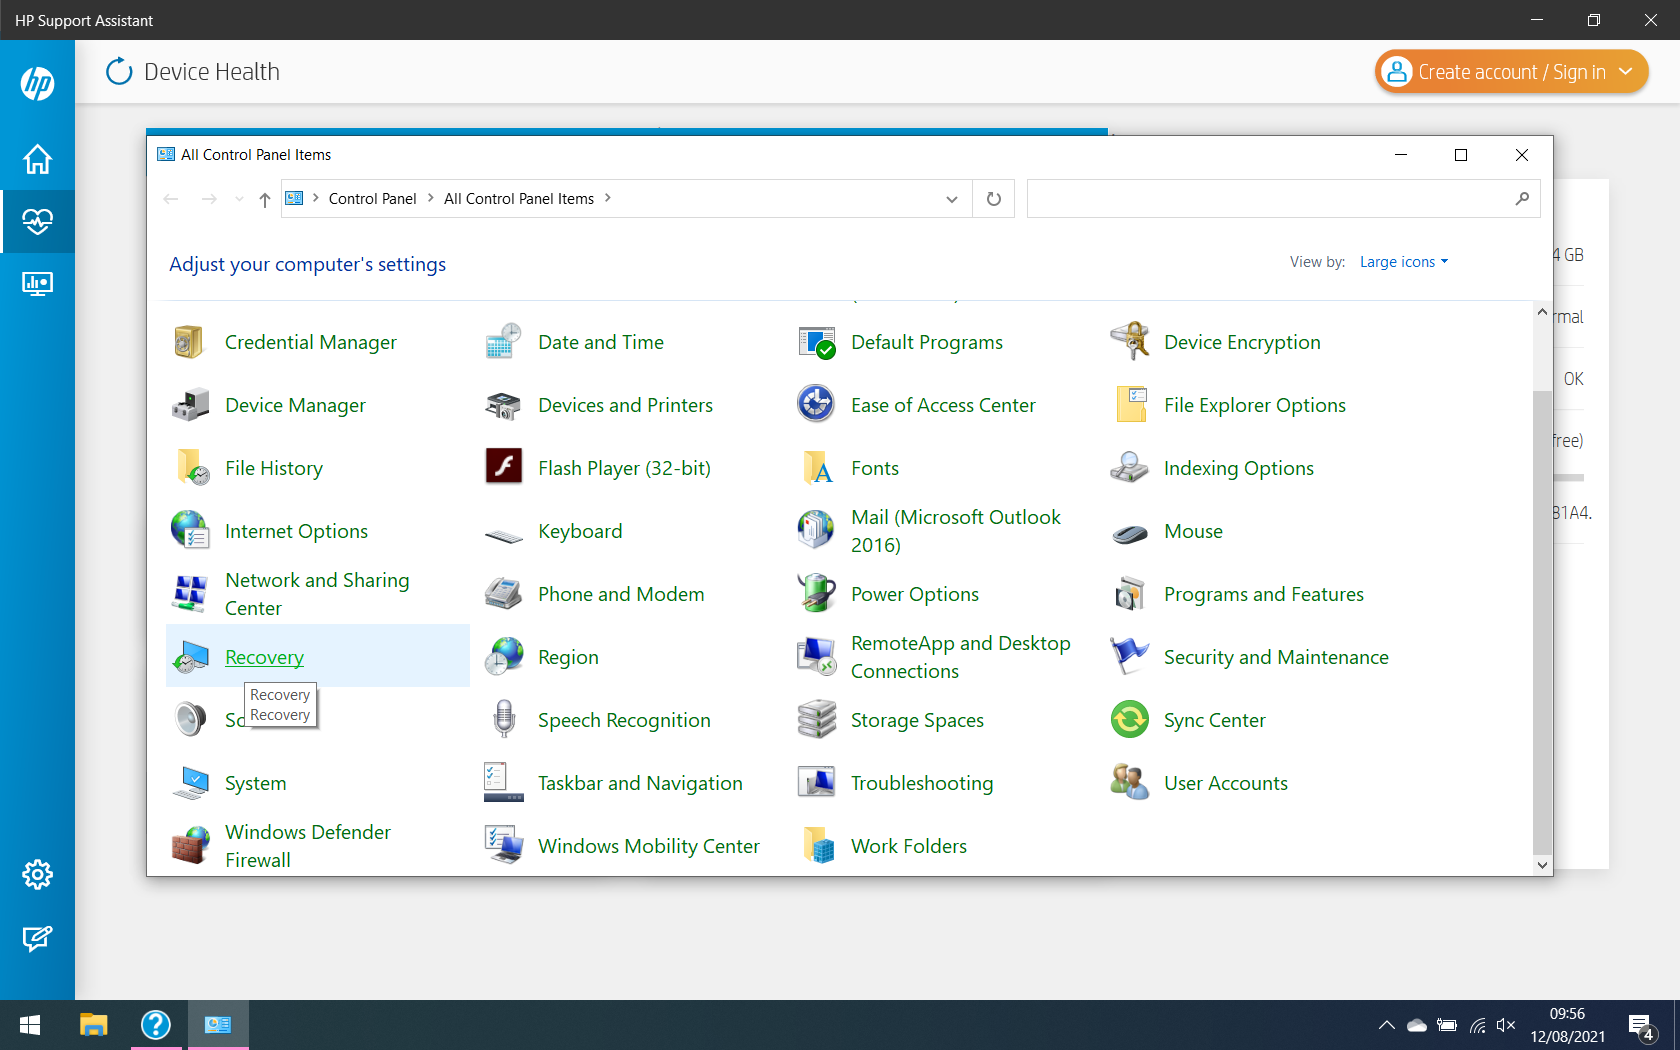Open HP Support Assistant settings gear
Viewport: 1680px width, 1050px height.
click(37, 875)
